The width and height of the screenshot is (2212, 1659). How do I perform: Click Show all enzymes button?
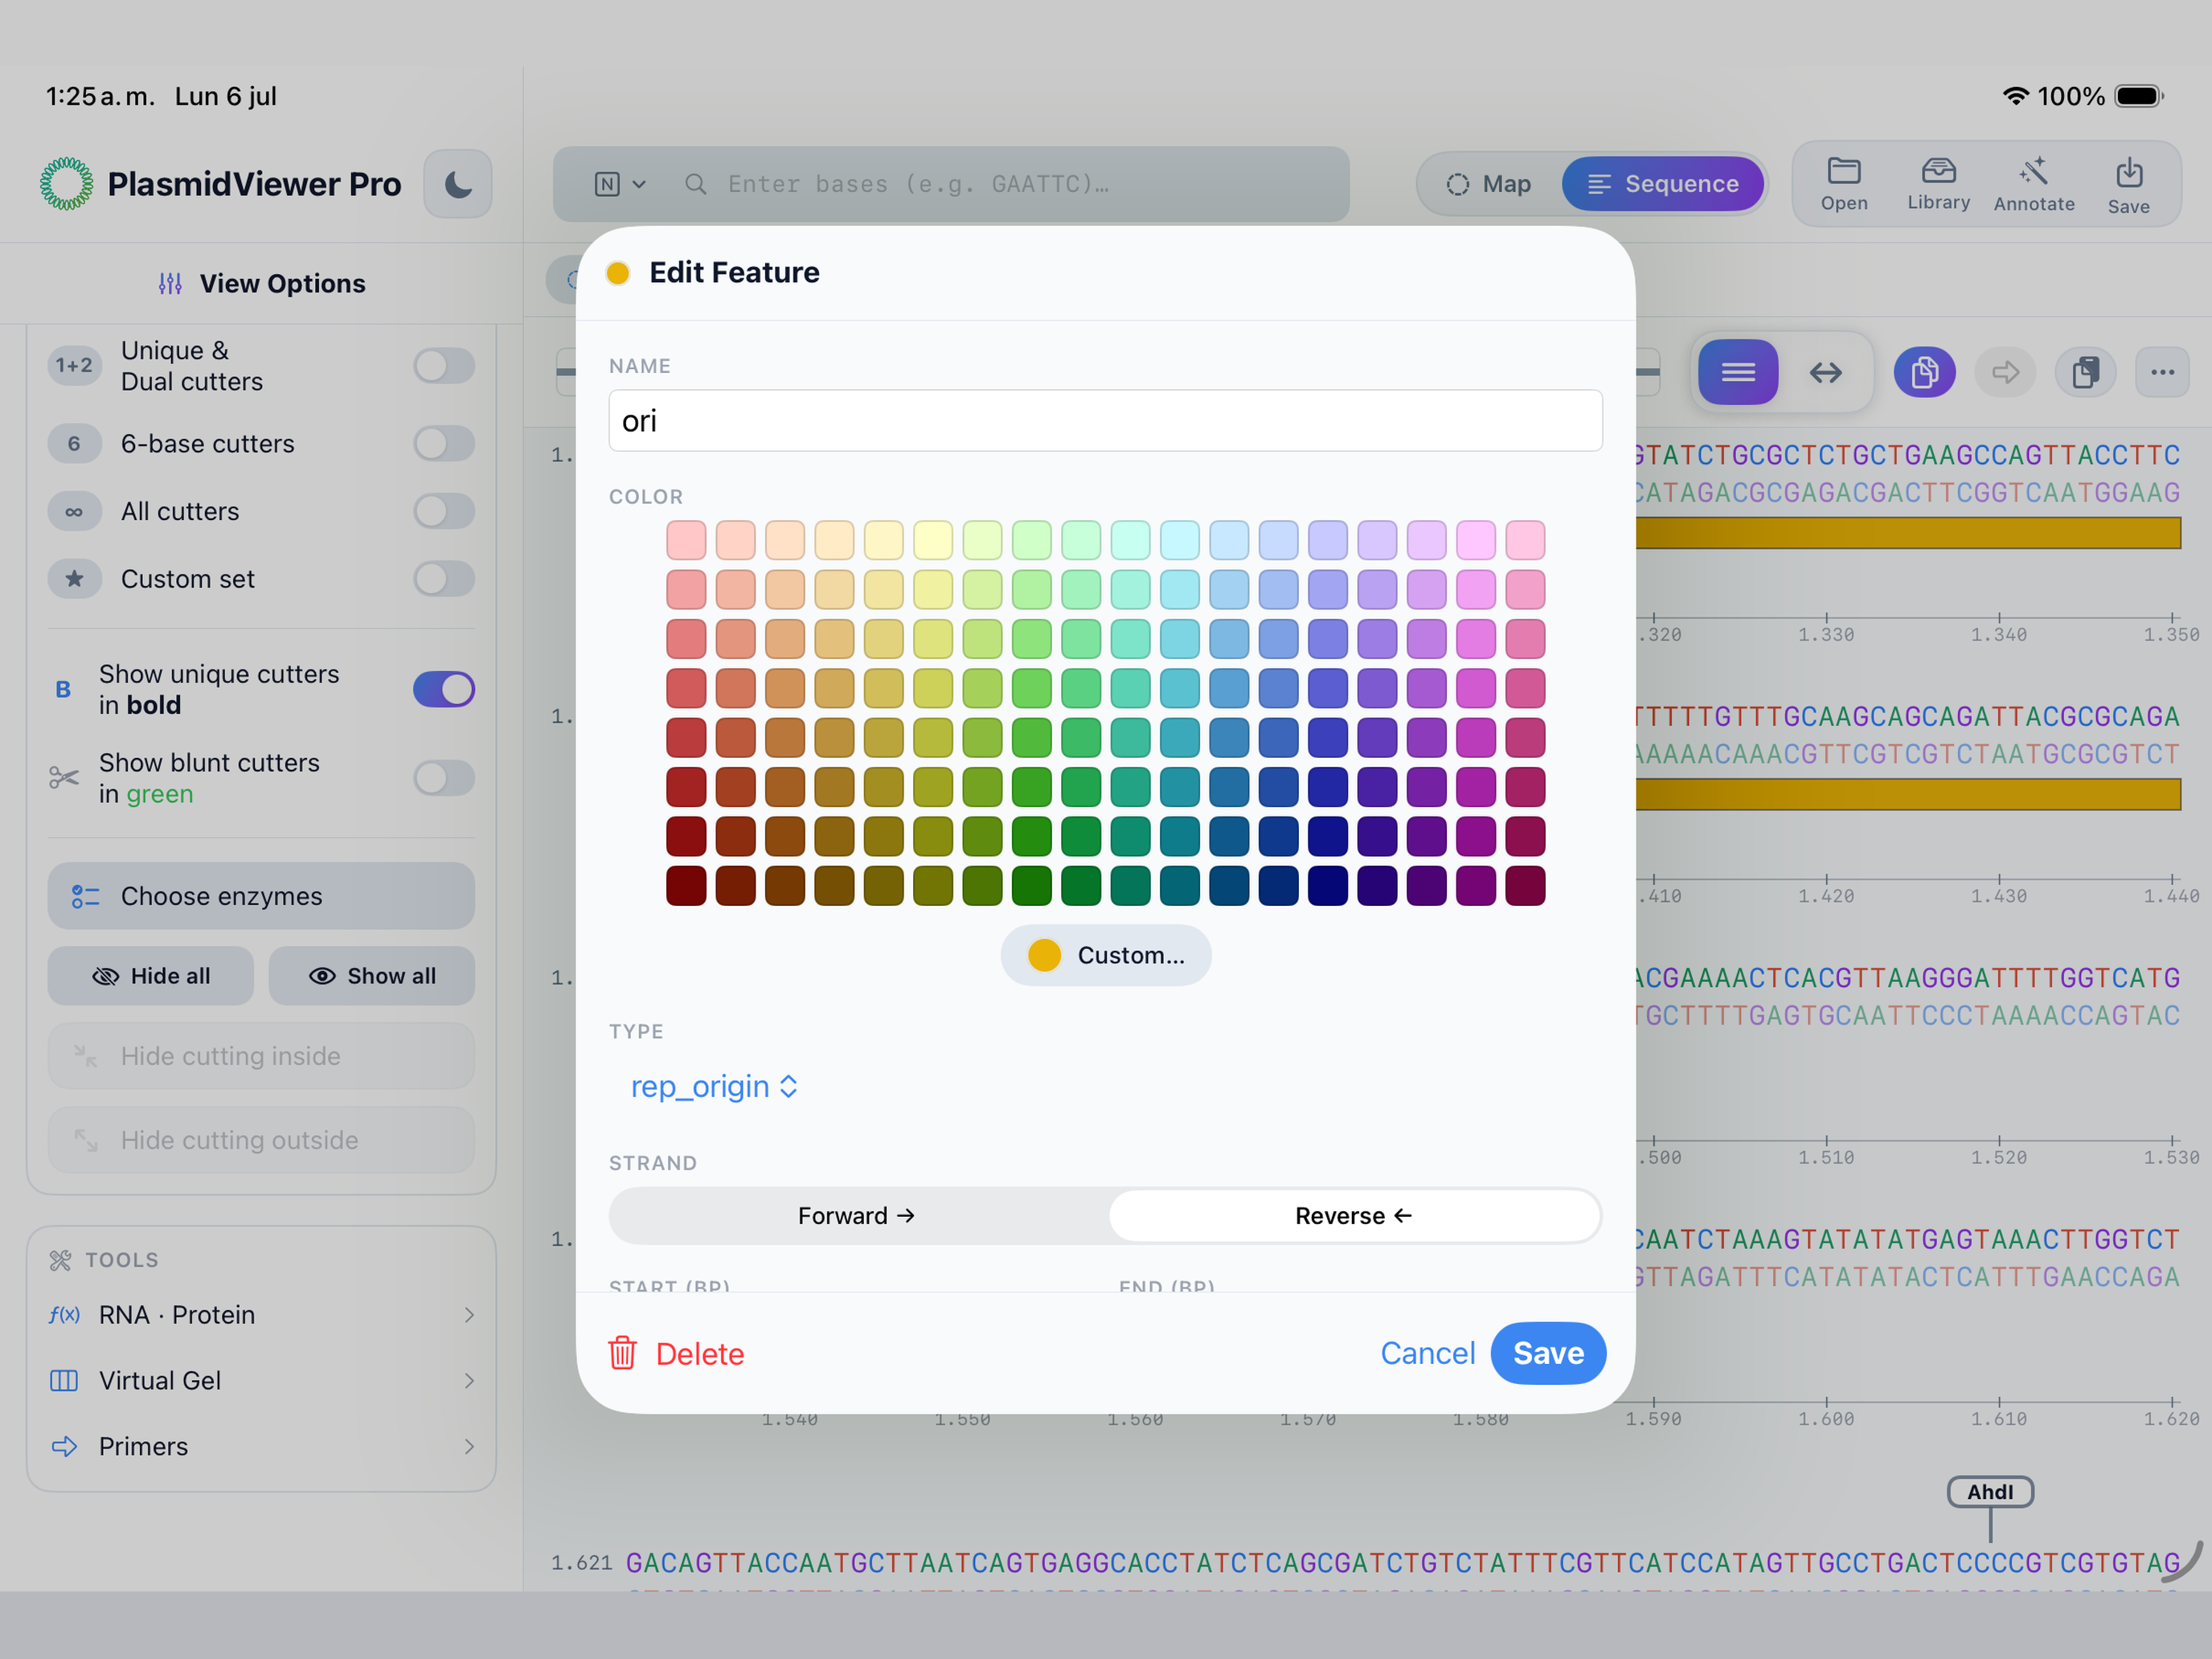pyautogui.click(x=371, y=976)
